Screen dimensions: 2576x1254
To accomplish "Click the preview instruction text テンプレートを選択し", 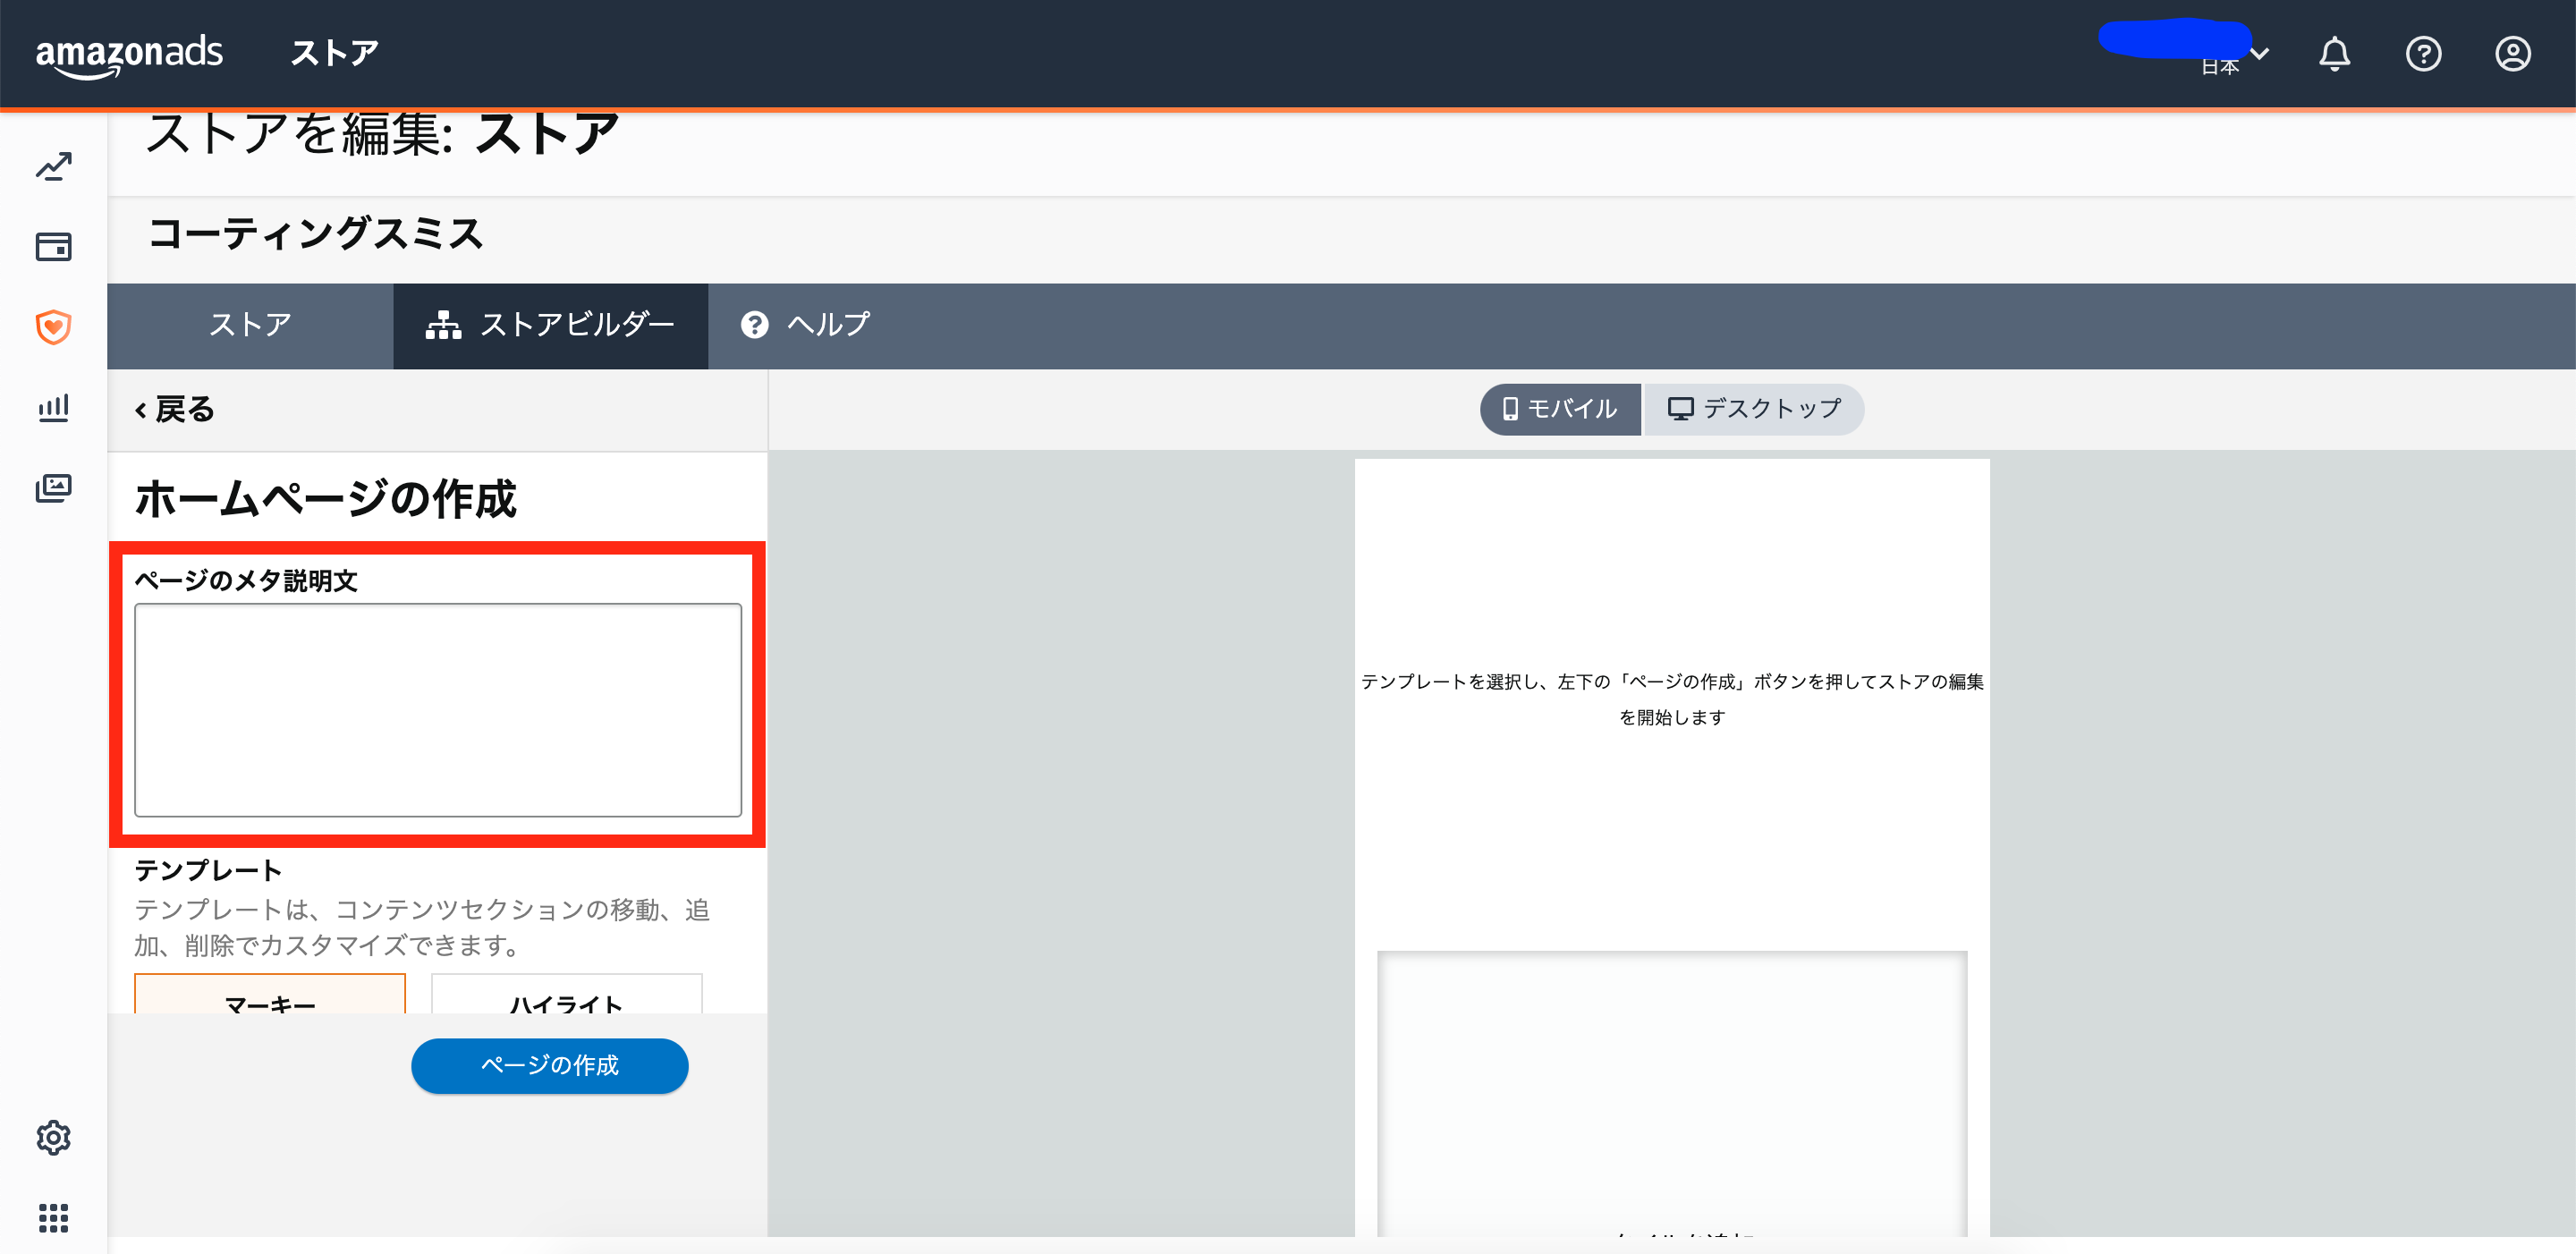I will (1672, 699).
